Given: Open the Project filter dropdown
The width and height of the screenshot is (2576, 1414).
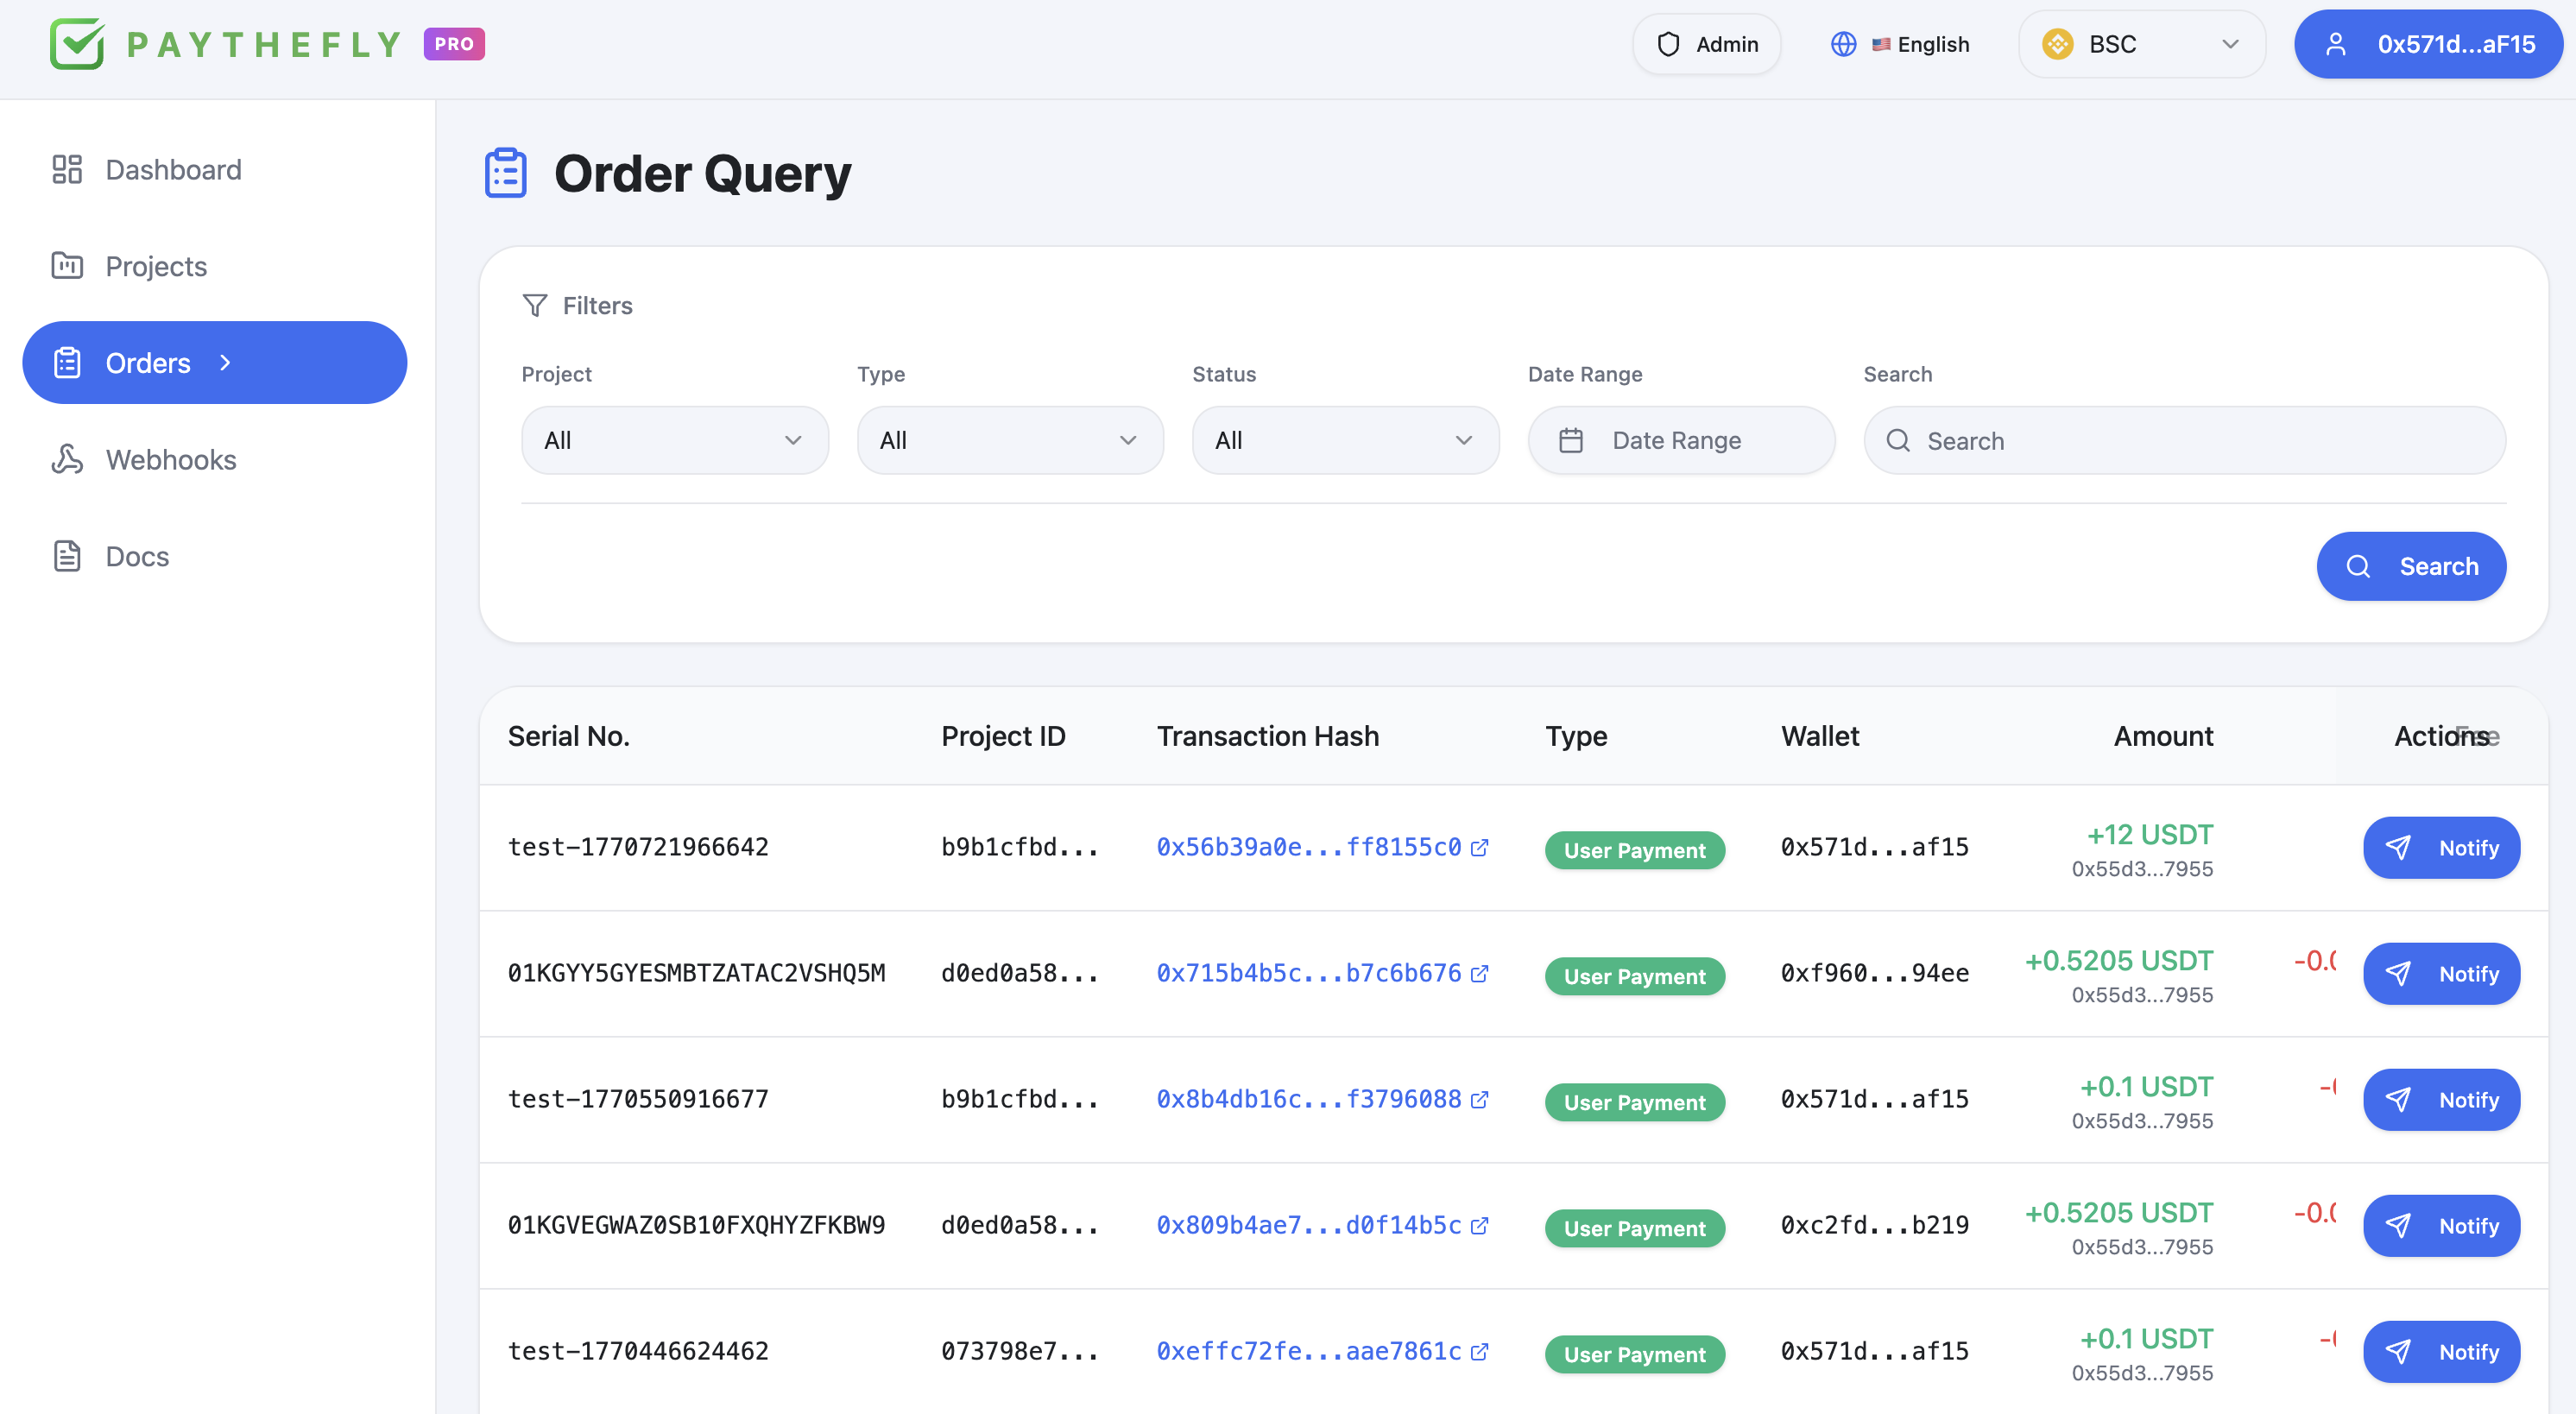Looking at the screenshot, I should click(x=674, y=440).
